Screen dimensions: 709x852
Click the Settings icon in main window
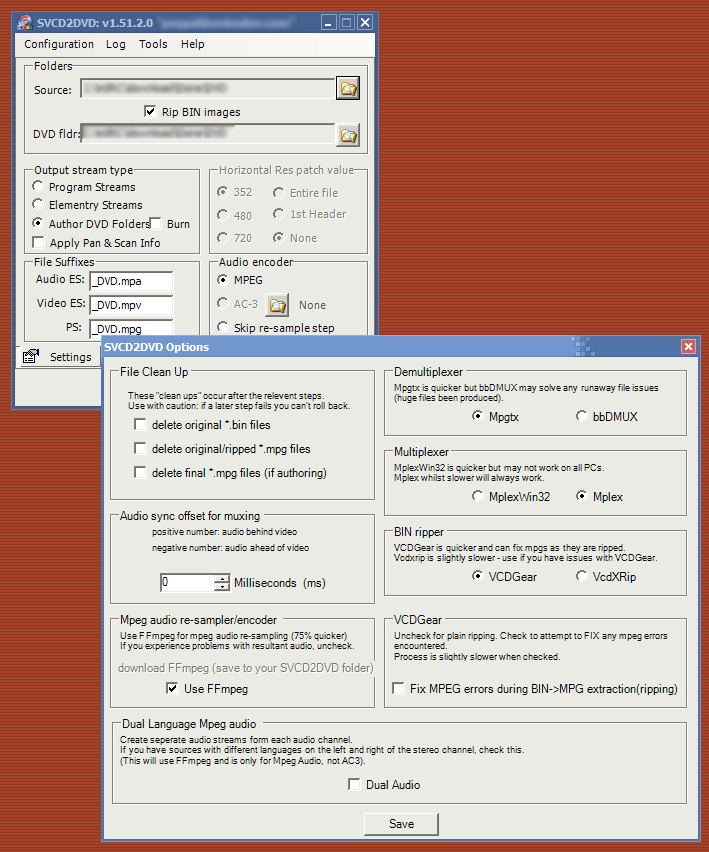click(x=31, y=356)
